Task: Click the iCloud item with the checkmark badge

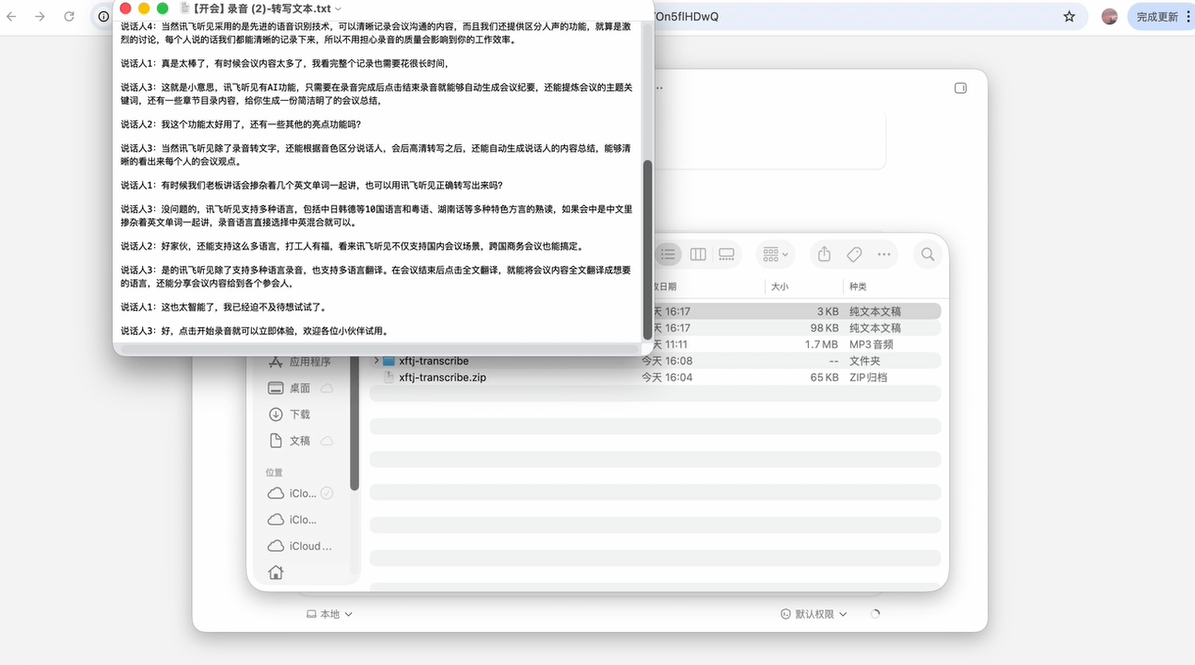Action: coord(300,494)
